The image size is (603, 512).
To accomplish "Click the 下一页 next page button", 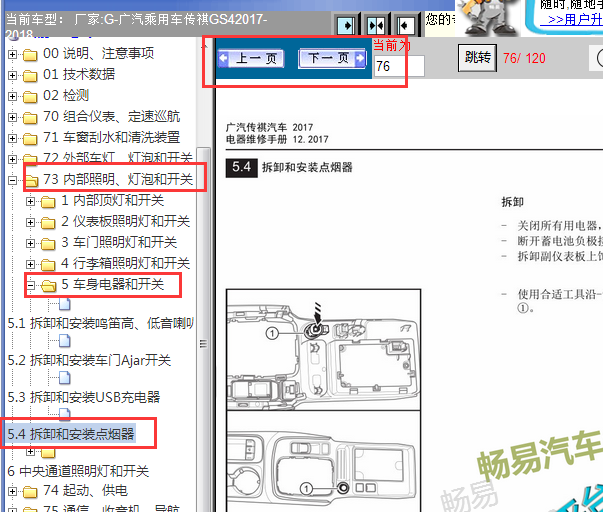I will tap(332, 58).
